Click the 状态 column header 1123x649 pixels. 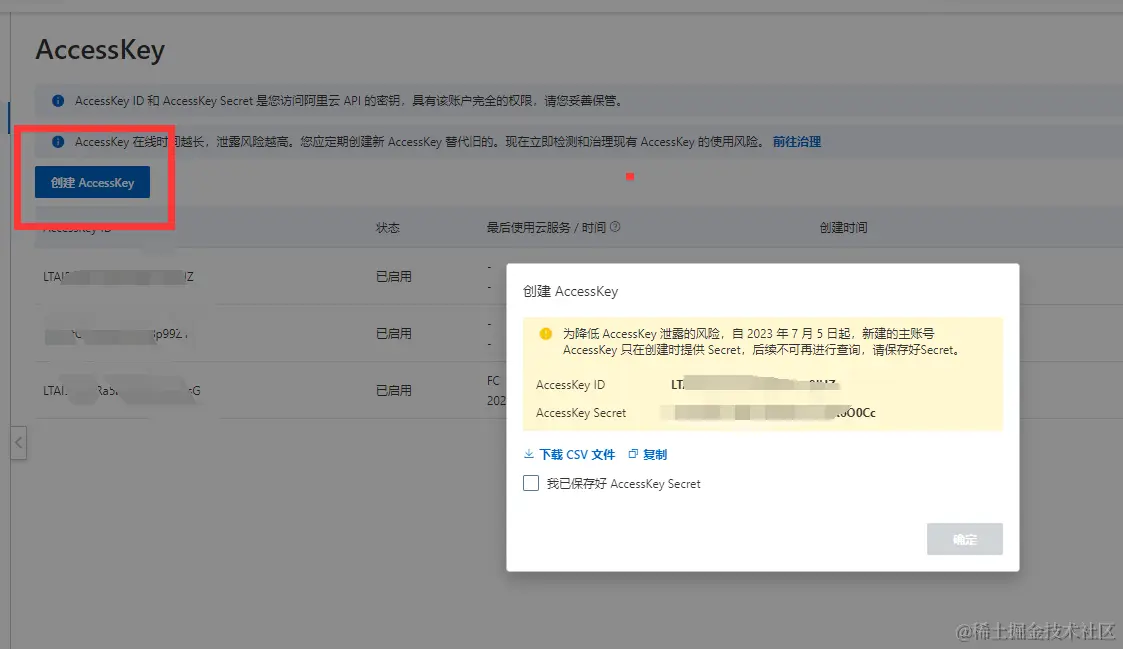click(x=387, y=228)
